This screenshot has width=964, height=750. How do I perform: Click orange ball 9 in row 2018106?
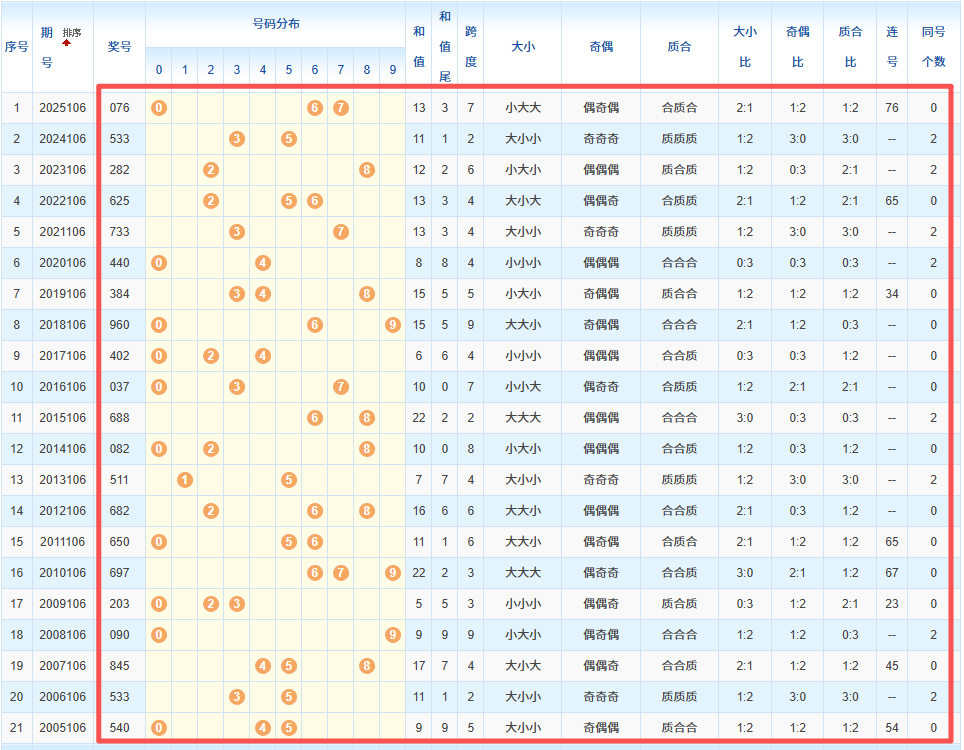pos(393,325)
